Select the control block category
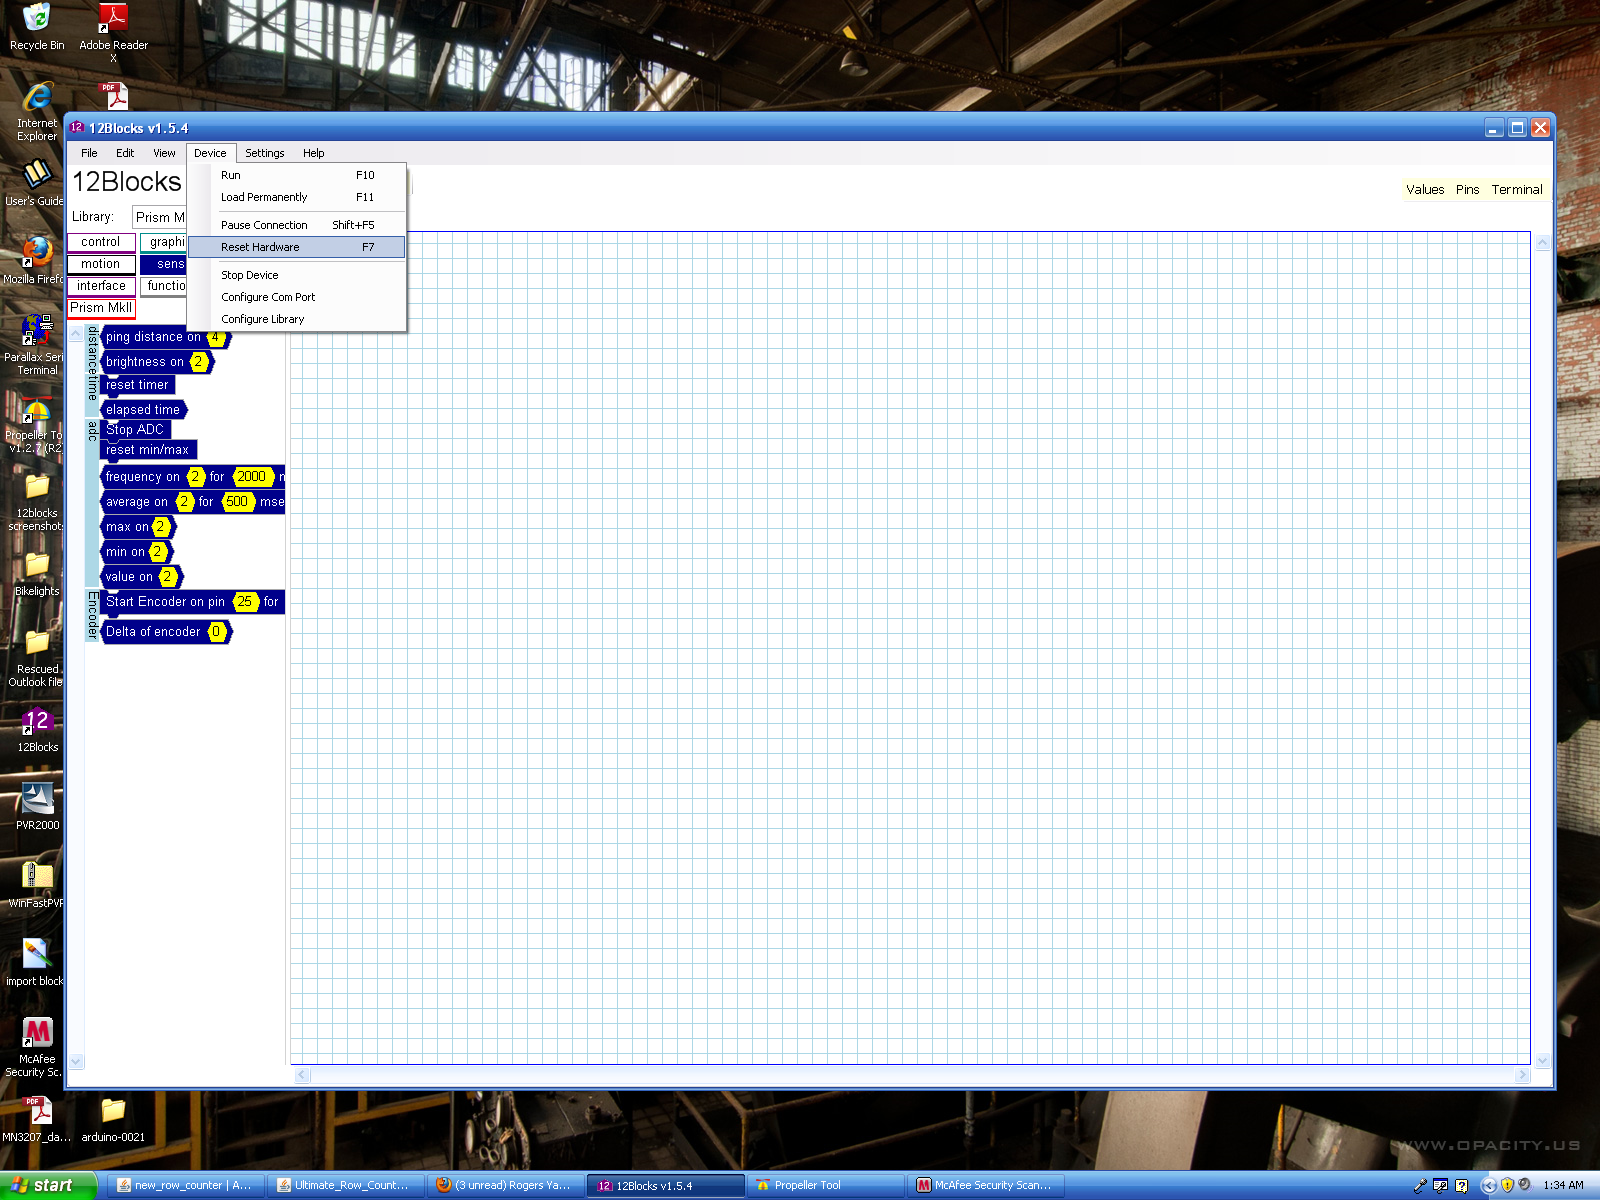1600x1200 pixels. 101,242
